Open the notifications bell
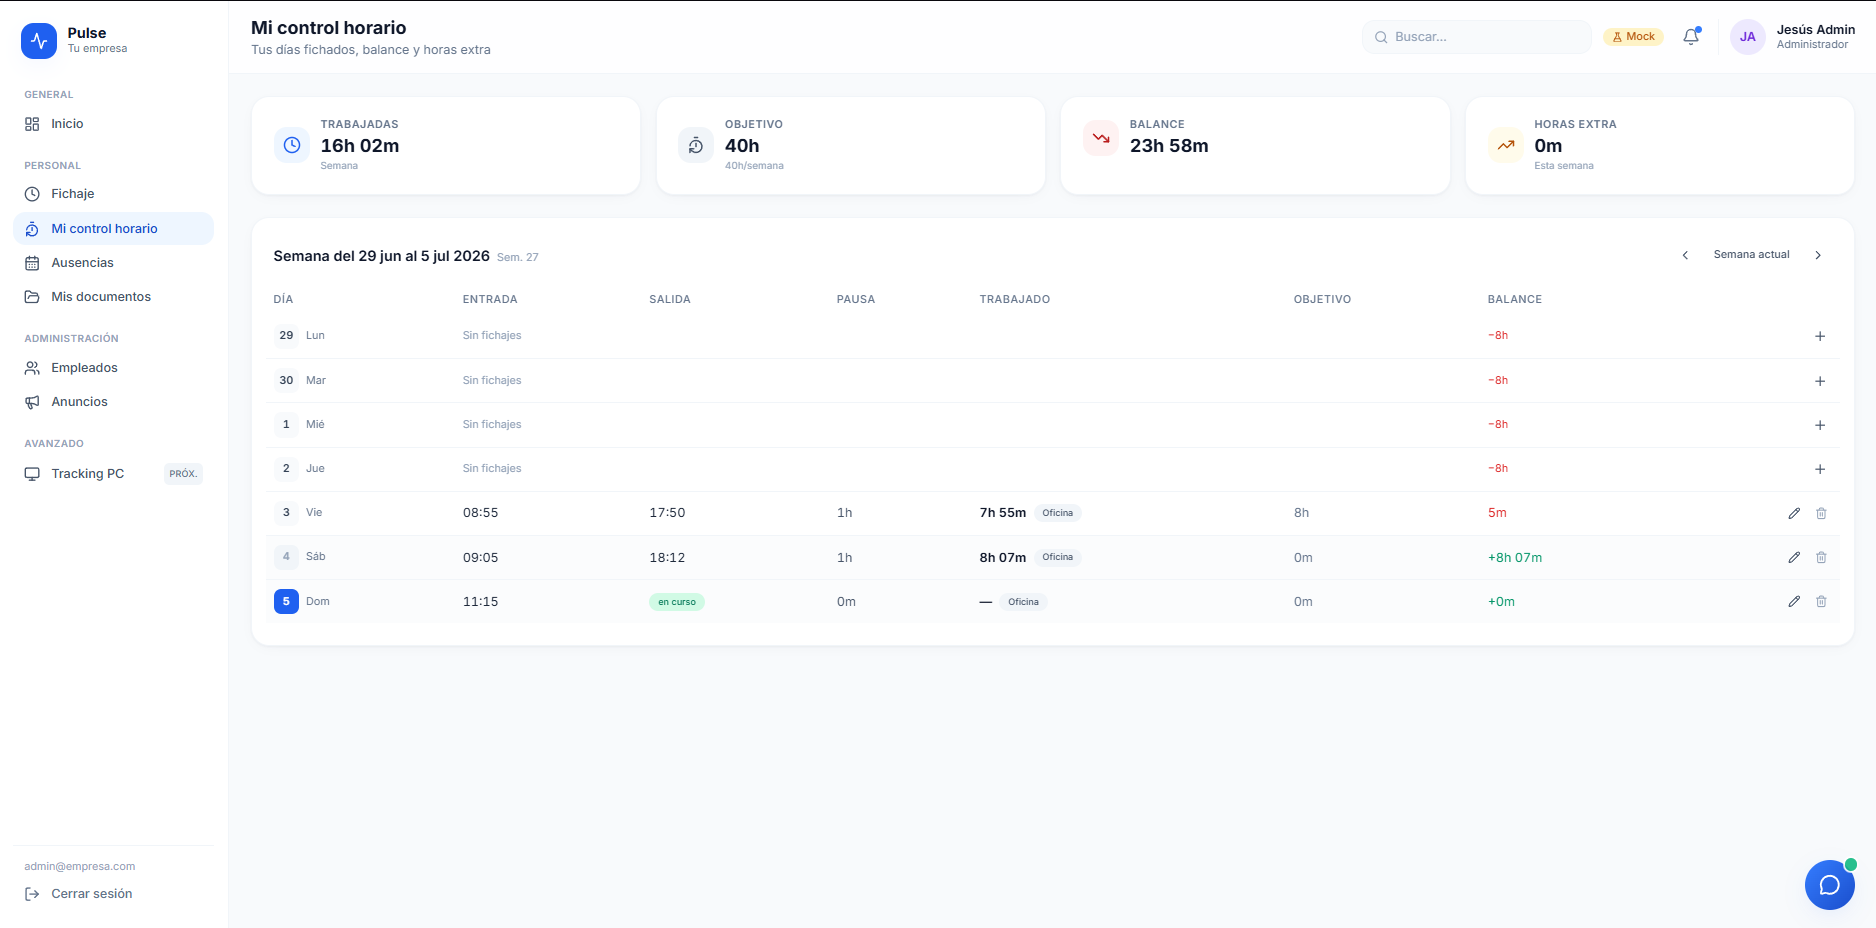 tap(1691, 37)
